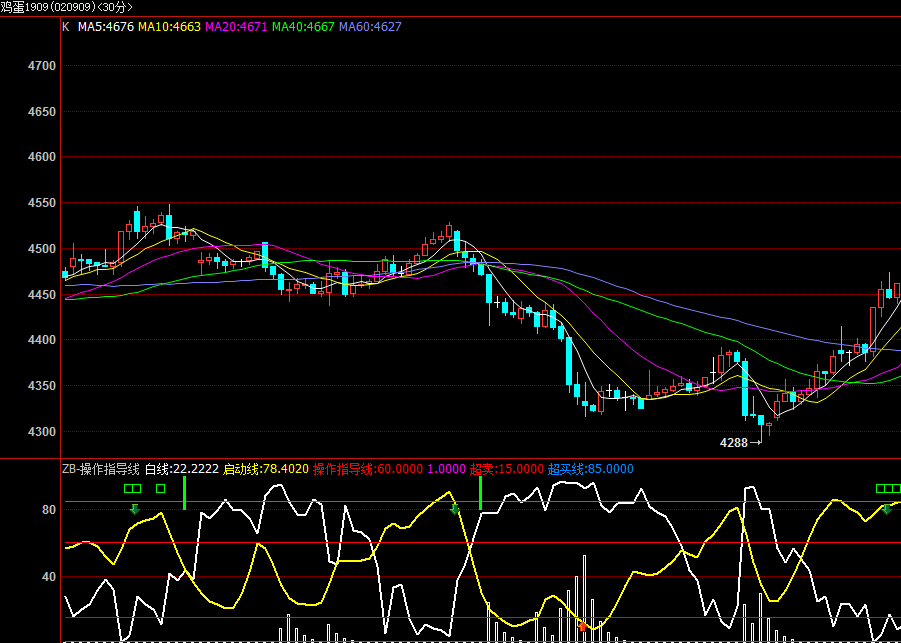Select the MA60:4627 blue legend label
The width and height of the screenshot is (901, 643).
pos(370,26)
